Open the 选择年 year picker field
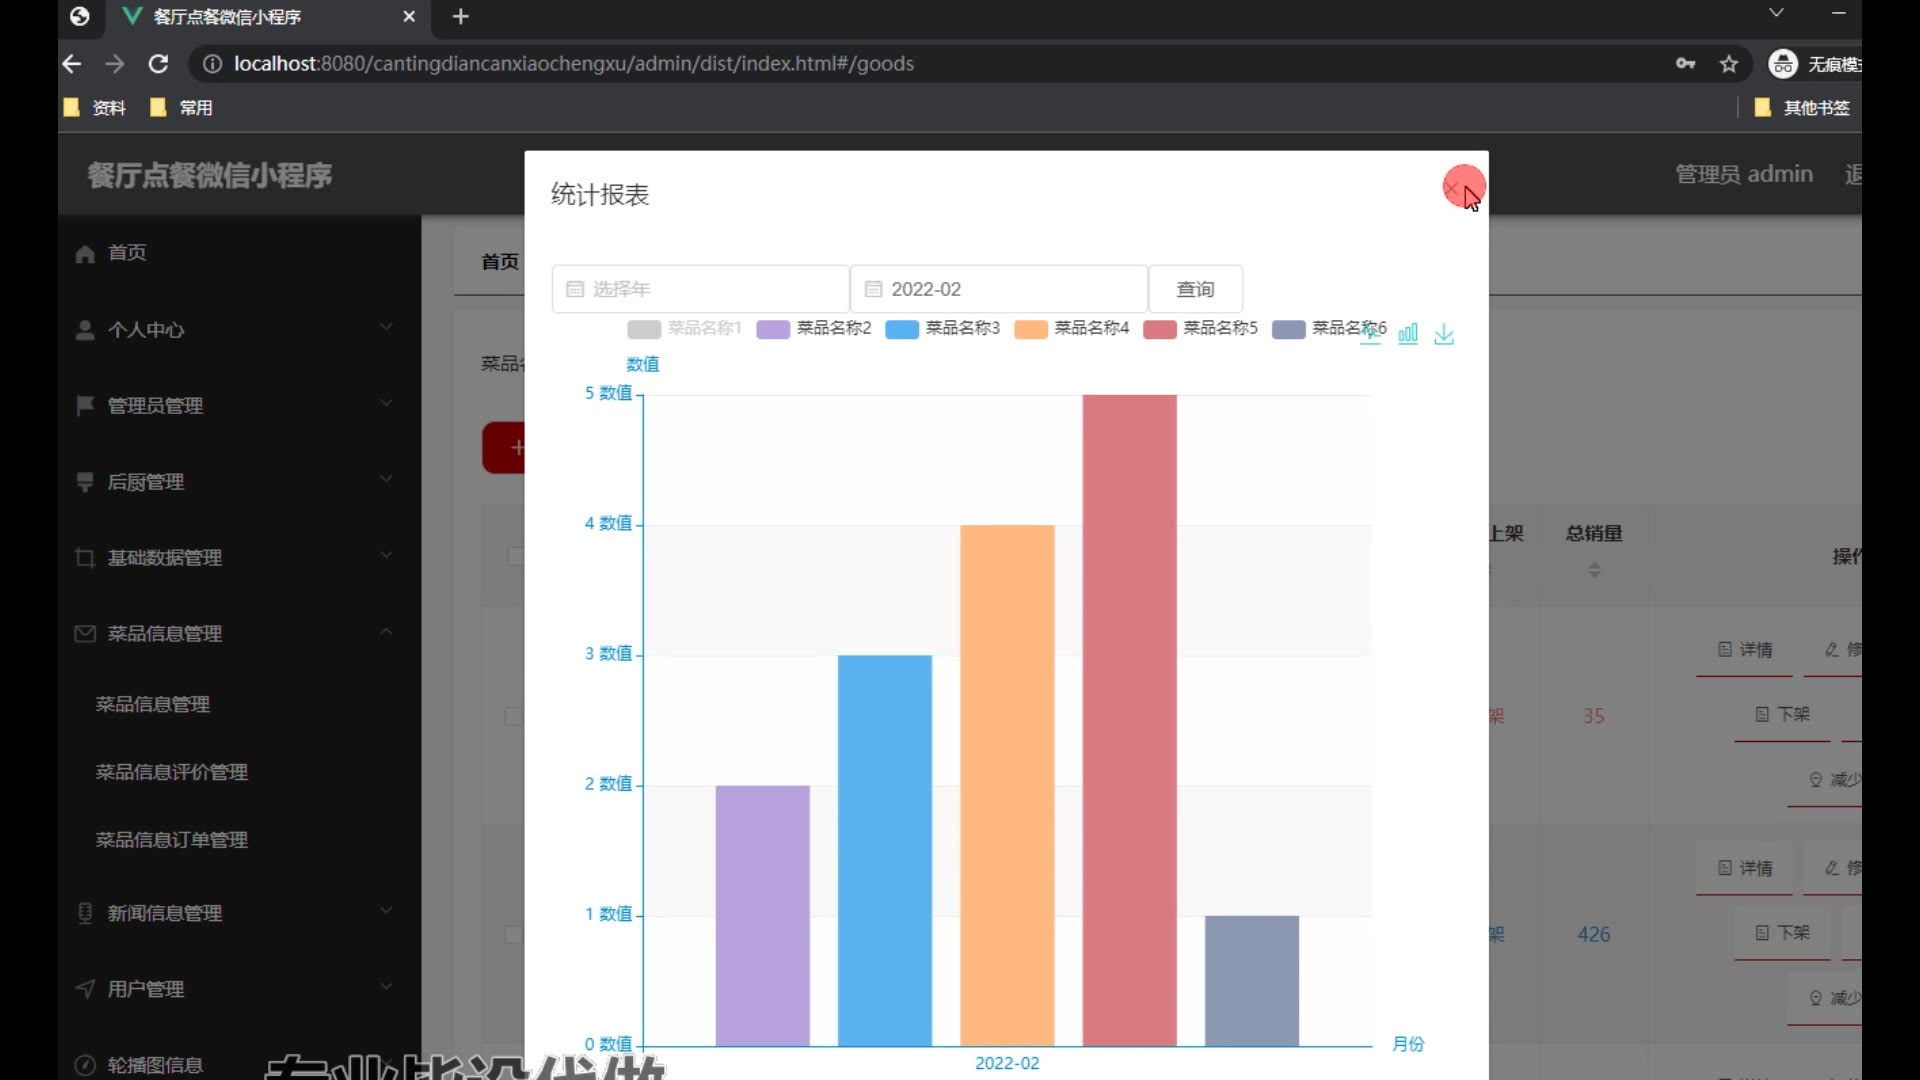This screenshot has height=1080, width=1920. point(700,289)
